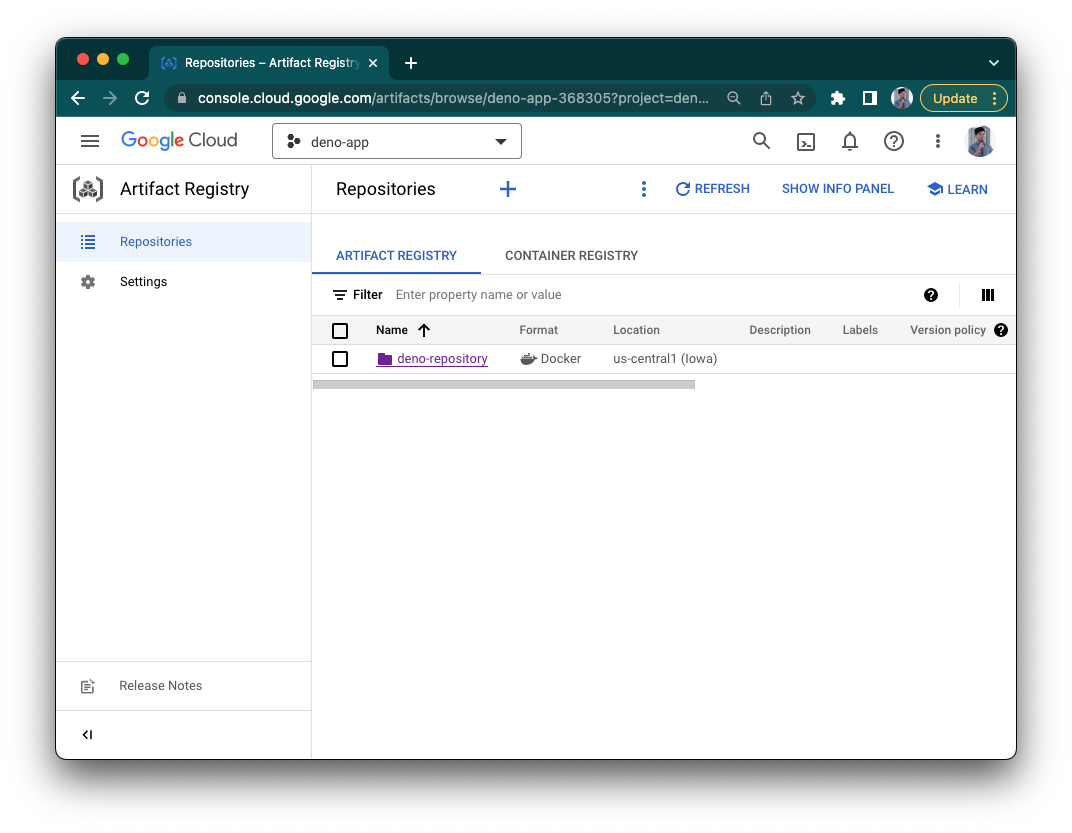Image resolution: width=1072 pixels, height=833 pixels.
Task: Click Show Info Panel
Action: [838, 188]
